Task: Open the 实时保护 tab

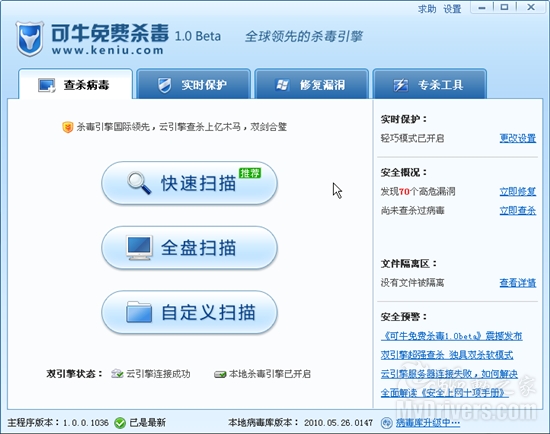Action: click(193, 84)
